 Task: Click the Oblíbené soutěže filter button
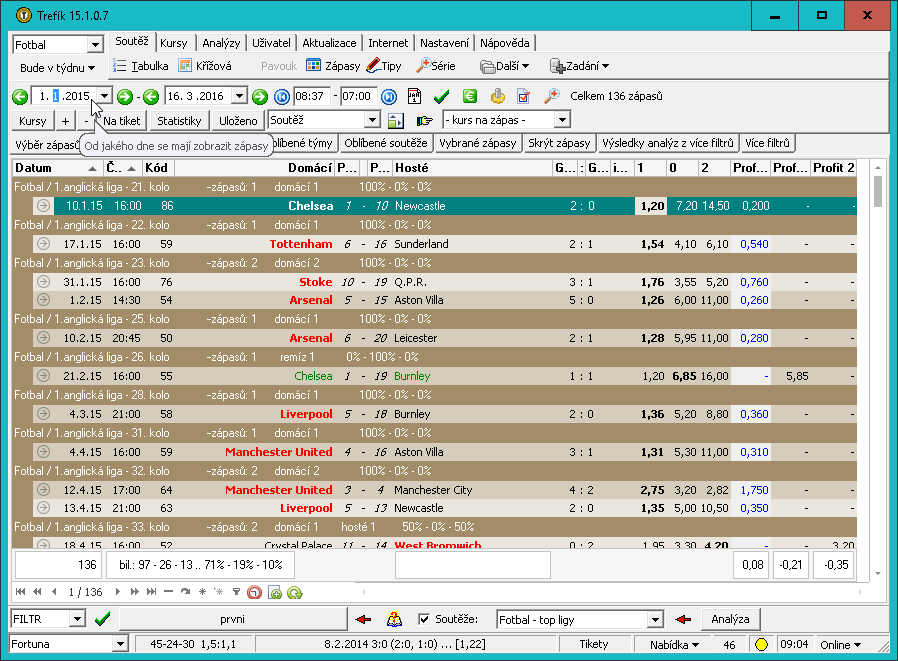[x=386, y=143]
